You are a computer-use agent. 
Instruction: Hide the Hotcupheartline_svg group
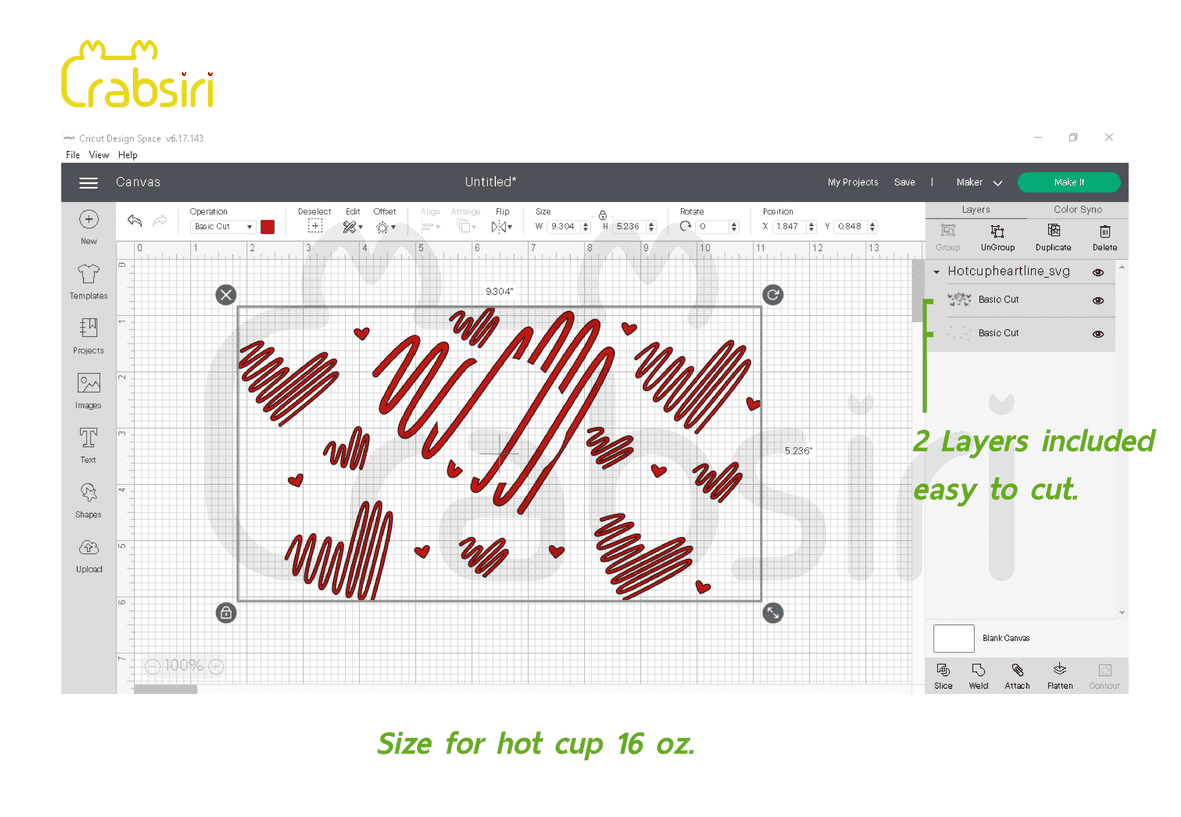coord(1098,272)
